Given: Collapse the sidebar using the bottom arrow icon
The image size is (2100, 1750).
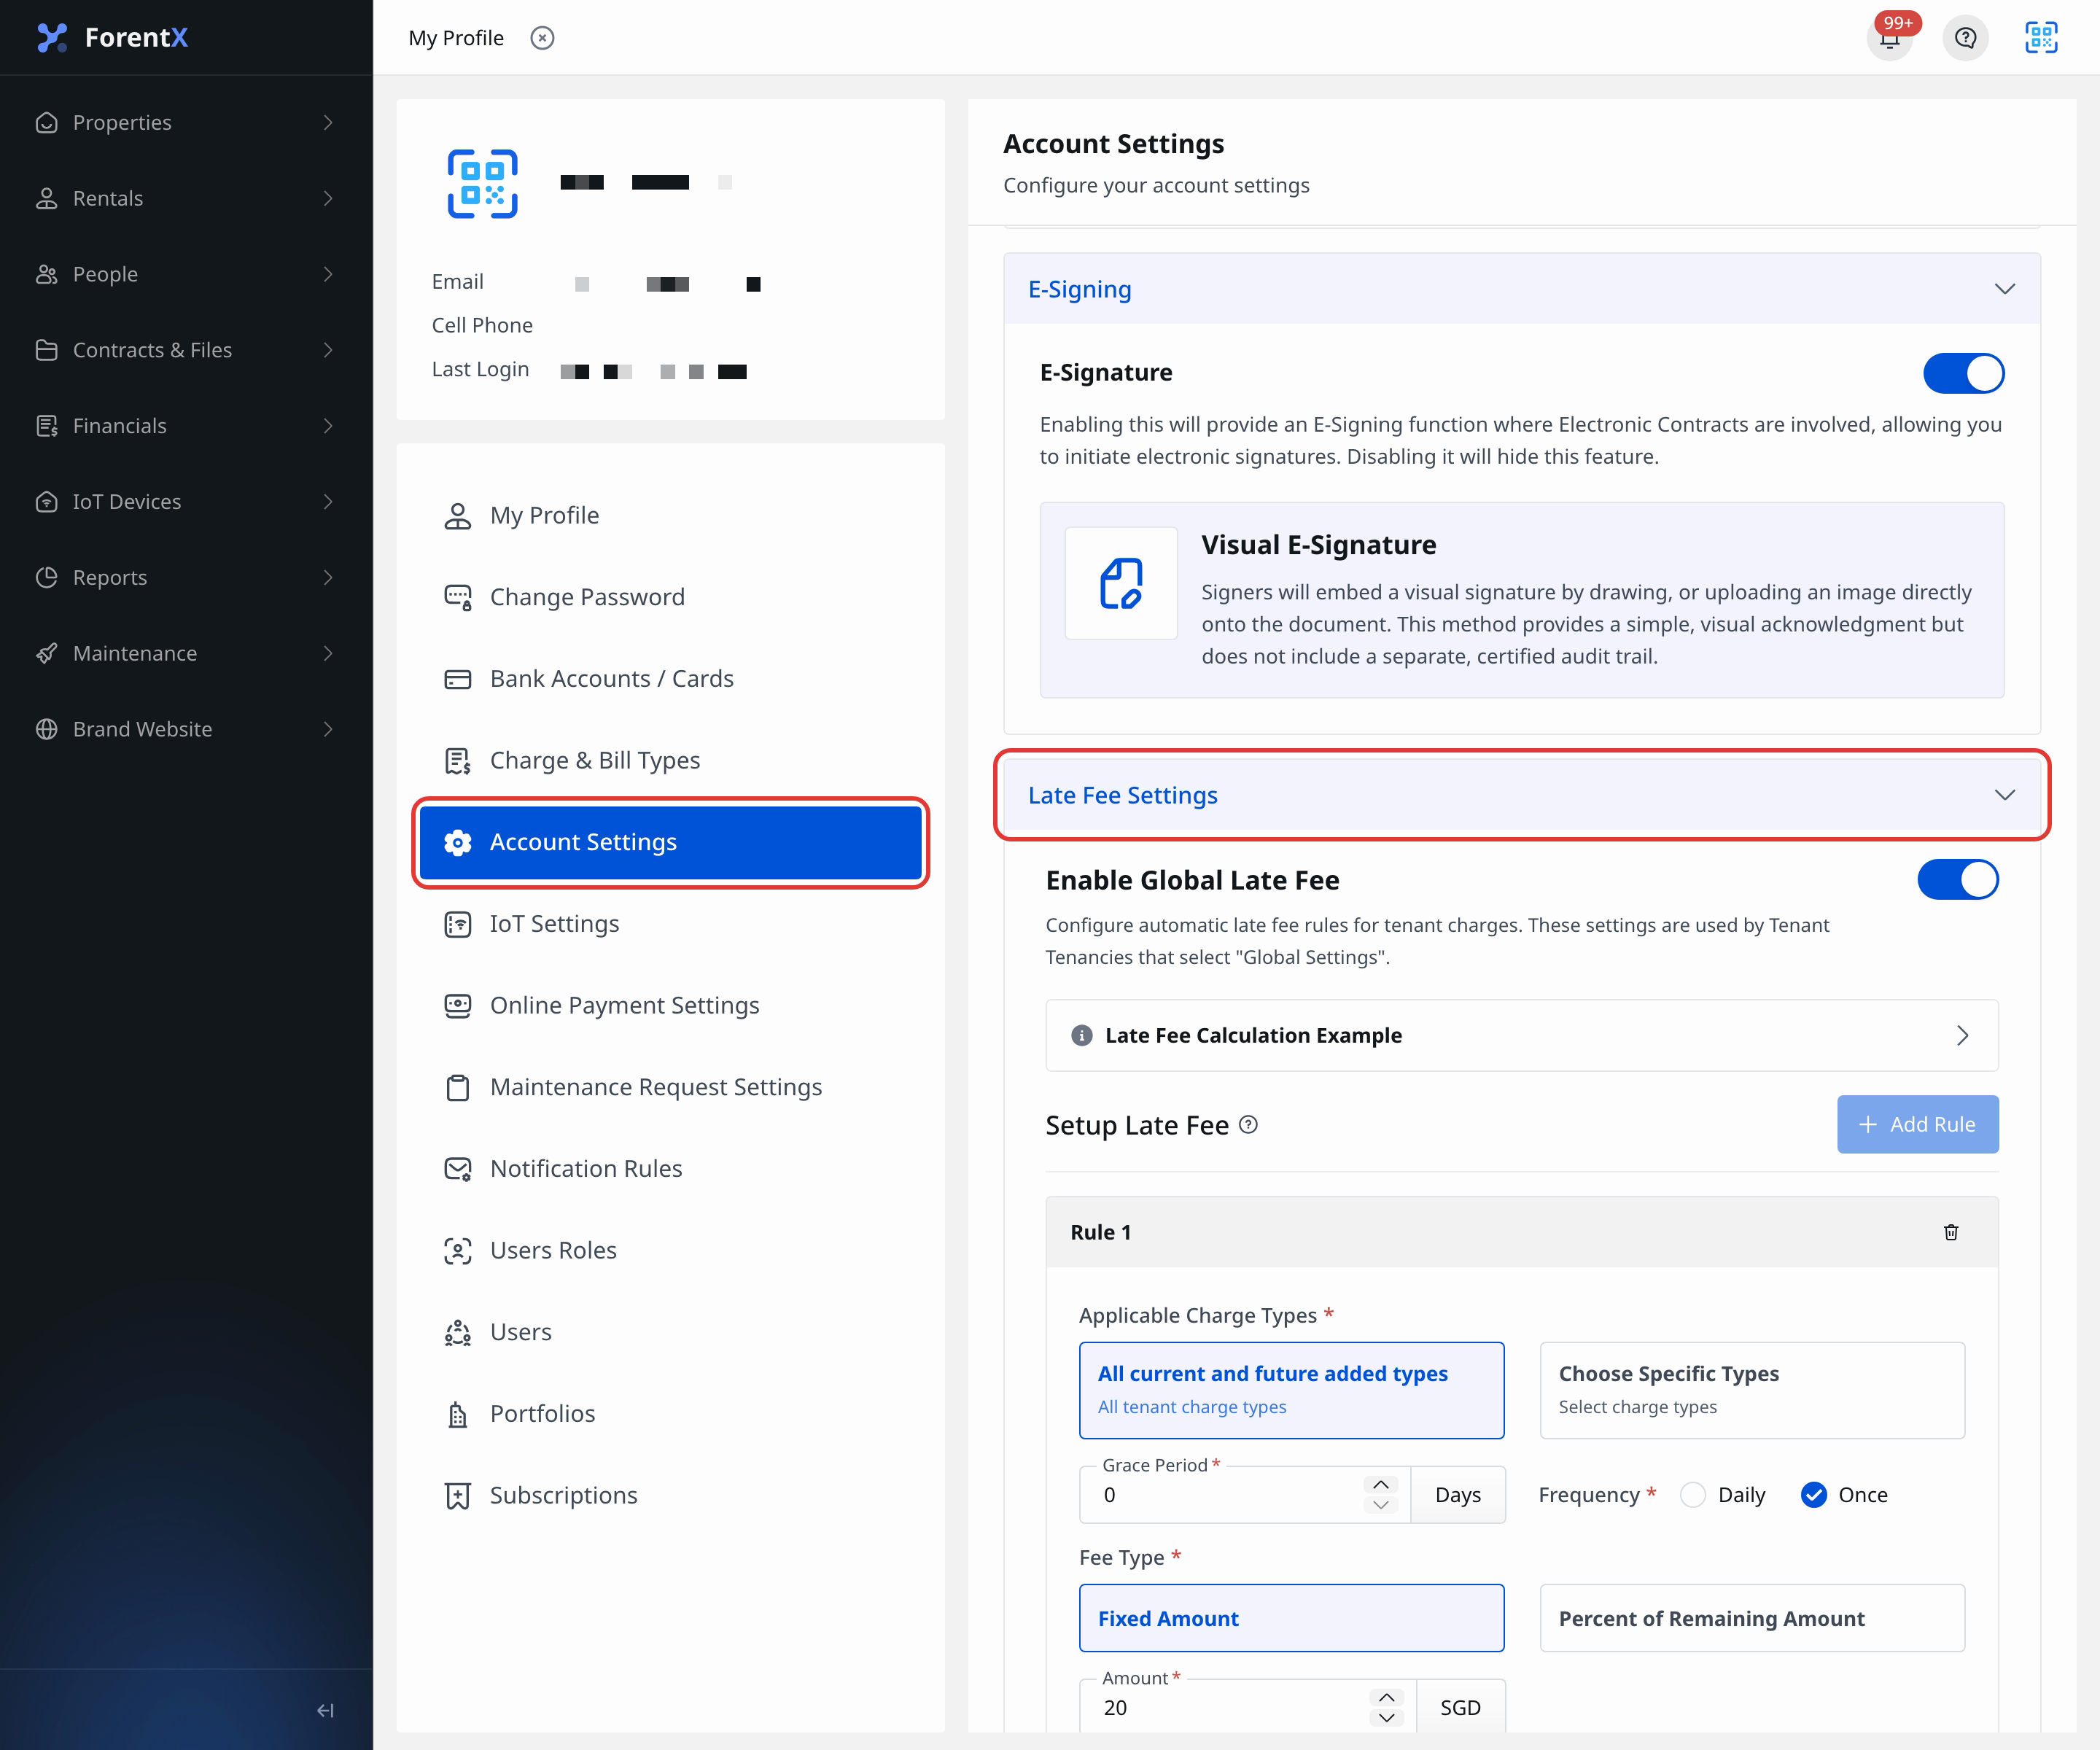Looking at the screenshot, I should (326, 1710).
